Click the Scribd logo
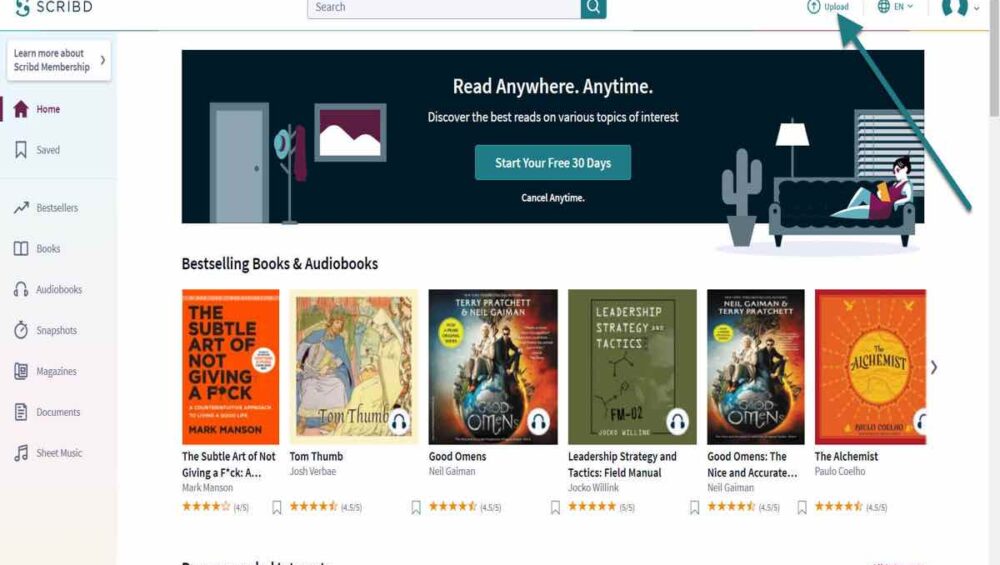 [54, 7]
